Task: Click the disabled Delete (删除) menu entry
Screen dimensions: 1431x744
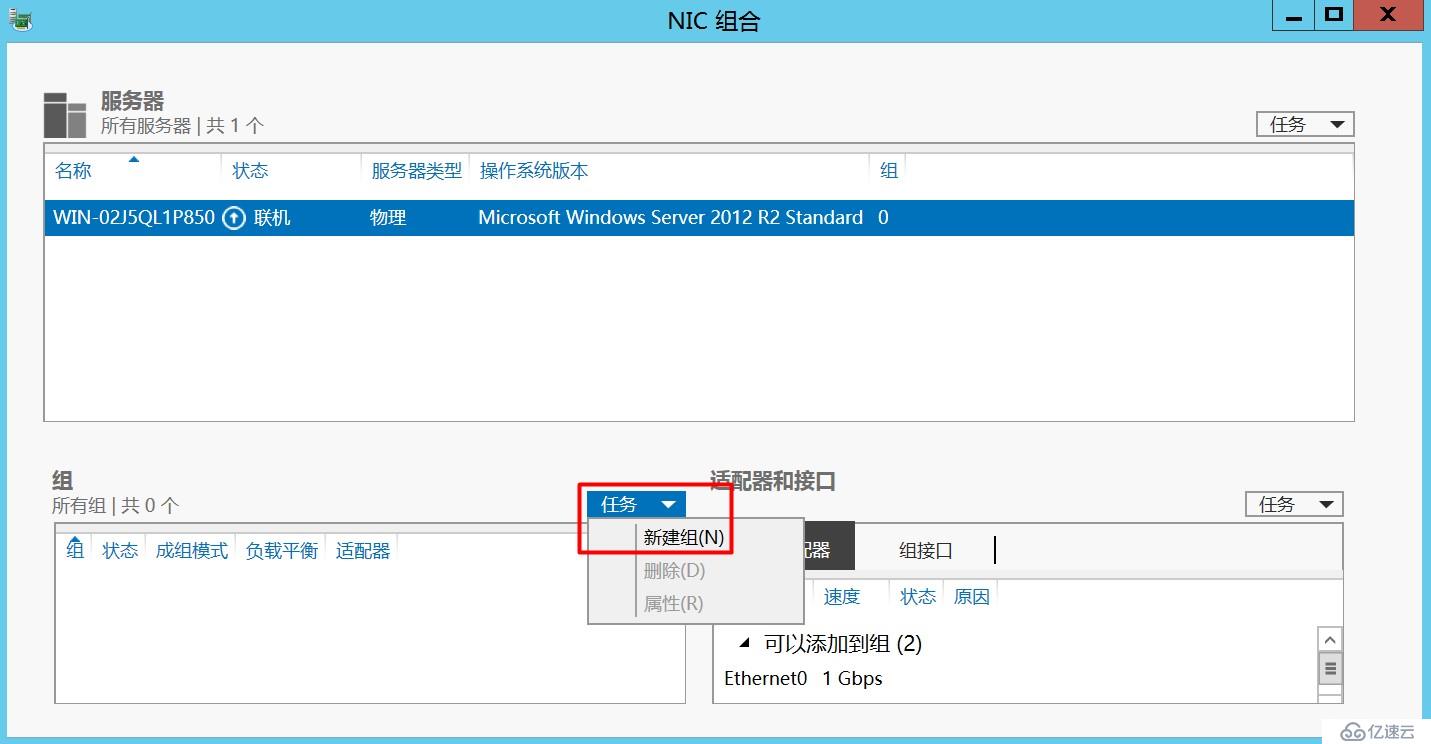Action: (675, 571)
